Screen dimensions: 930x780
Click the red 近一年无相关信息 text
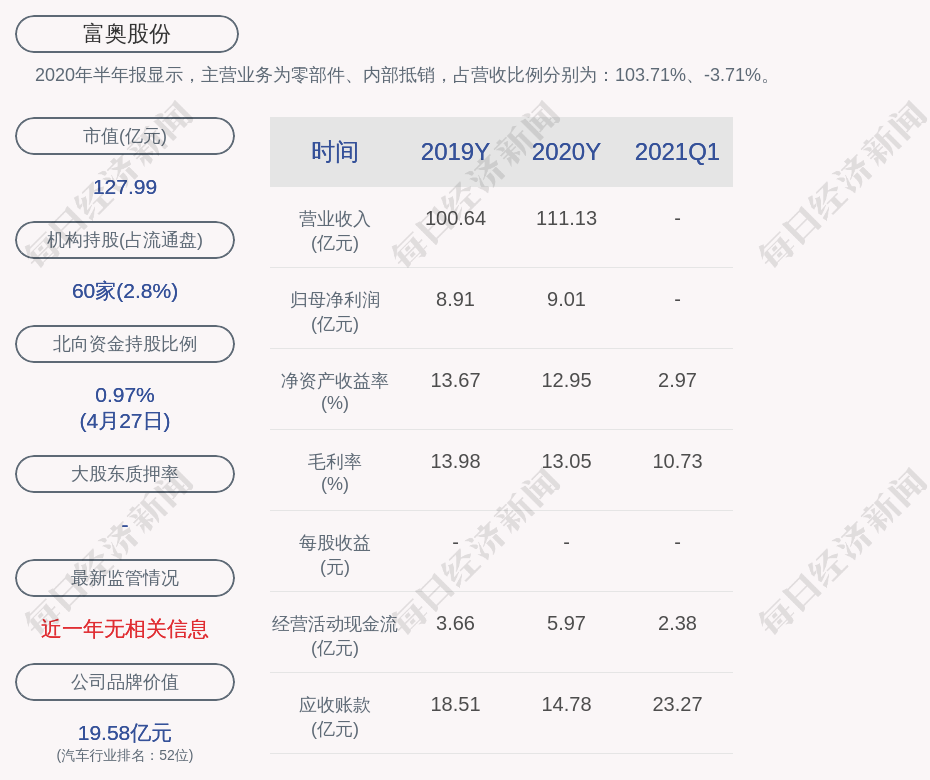(125, 629)
